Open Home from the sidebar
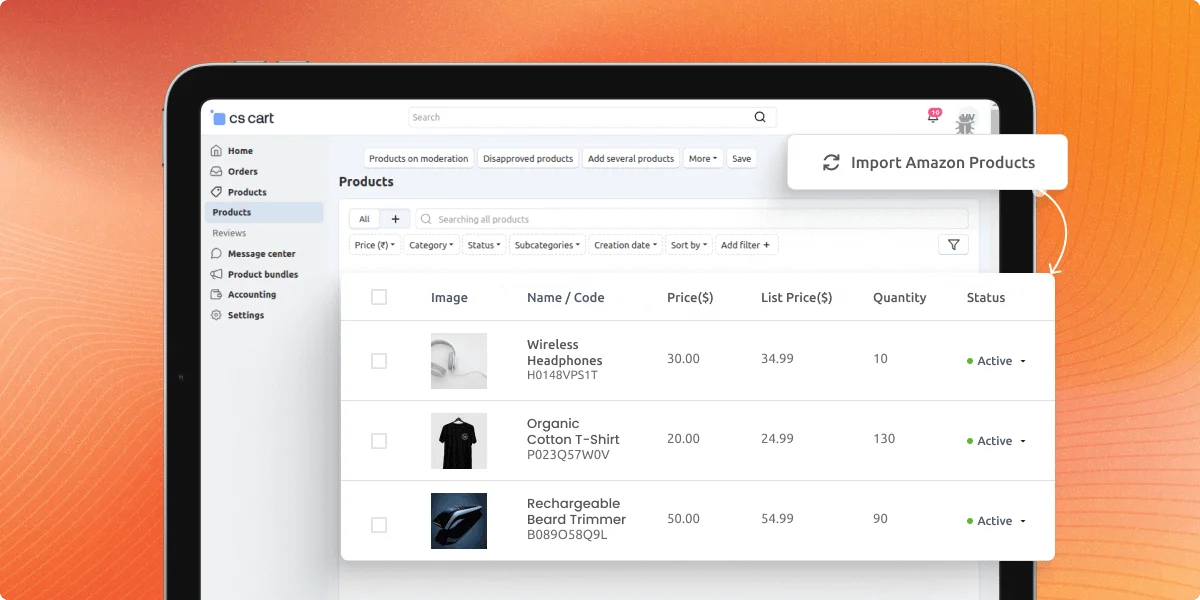This screenshot has height=600, width=1200. coord(239,151)
